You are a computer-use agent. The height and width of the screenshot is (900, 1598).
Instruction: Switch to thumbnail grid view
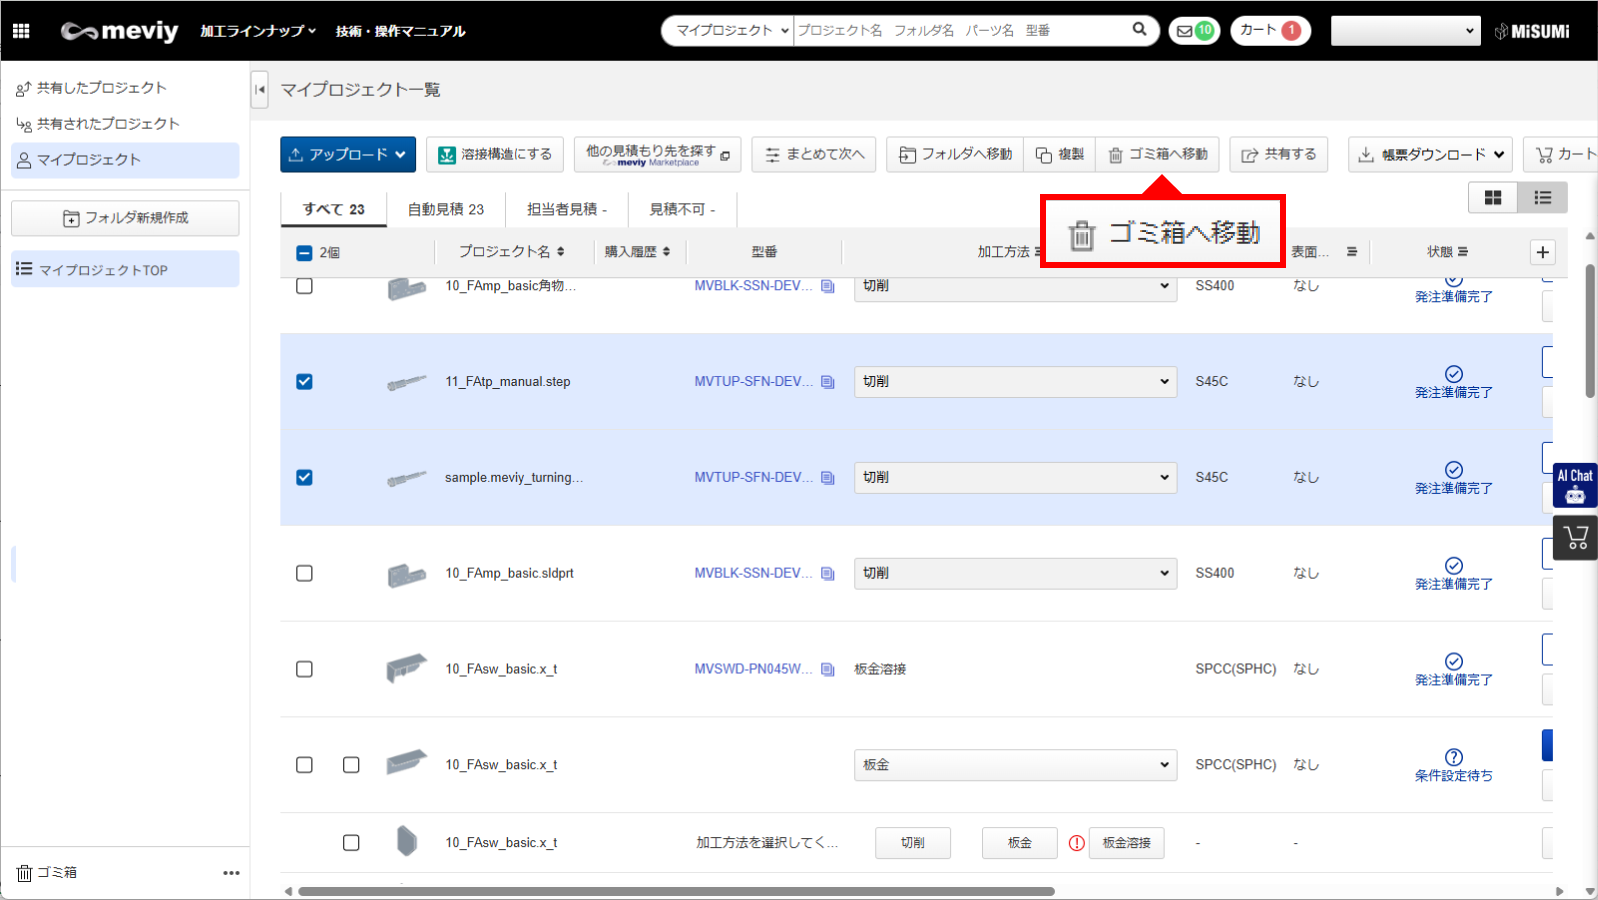tap(1492, 198)
